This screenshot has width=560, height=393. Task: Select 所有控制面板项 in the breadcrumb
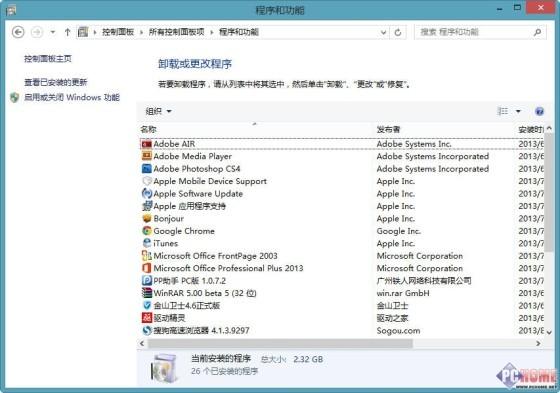tap(176, 32)
